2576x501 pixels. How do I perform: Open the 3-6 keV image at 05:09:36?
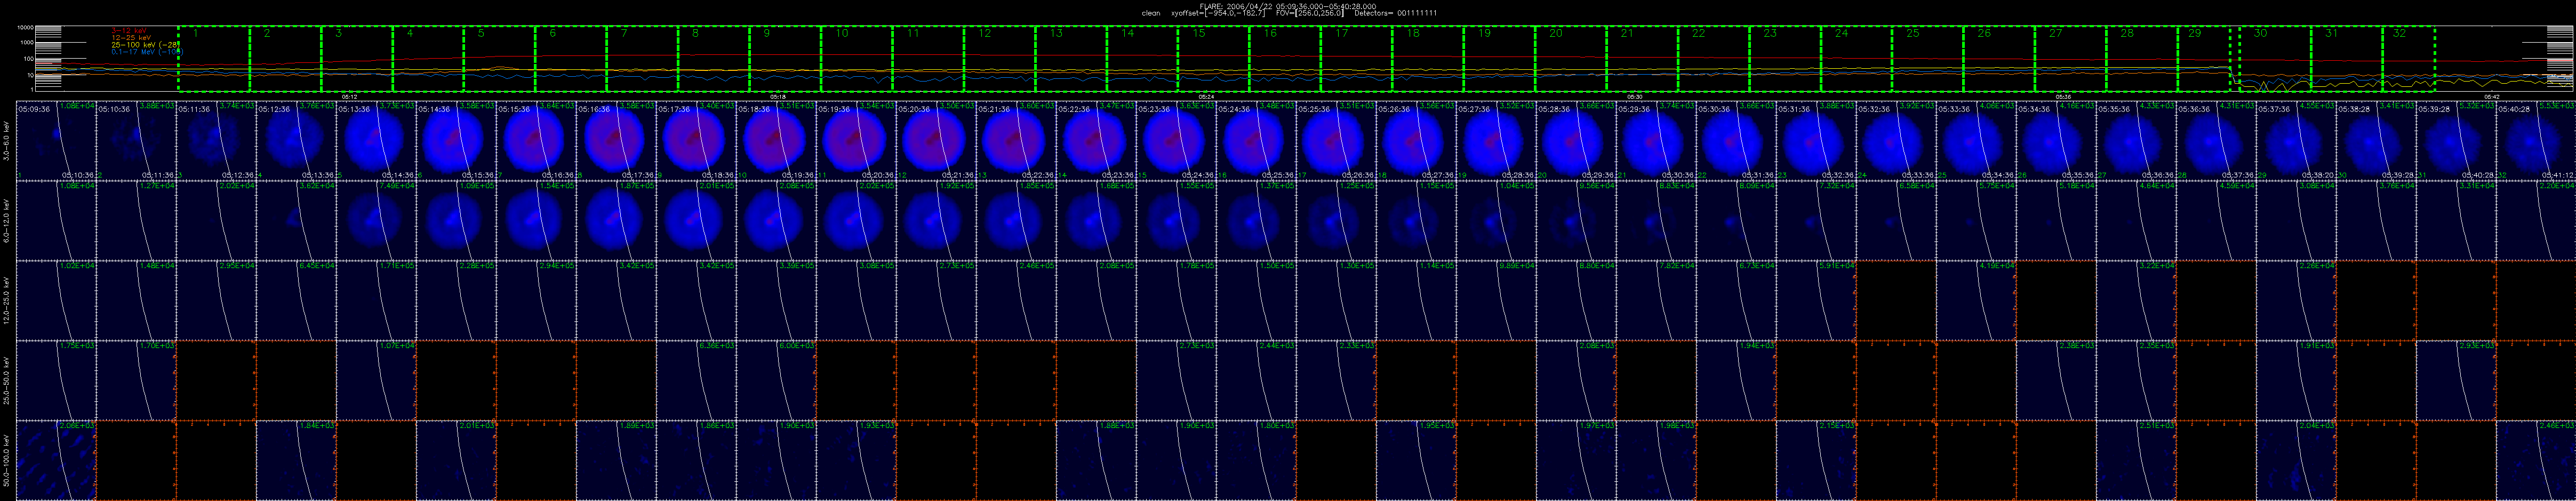(x=56, y=140)
